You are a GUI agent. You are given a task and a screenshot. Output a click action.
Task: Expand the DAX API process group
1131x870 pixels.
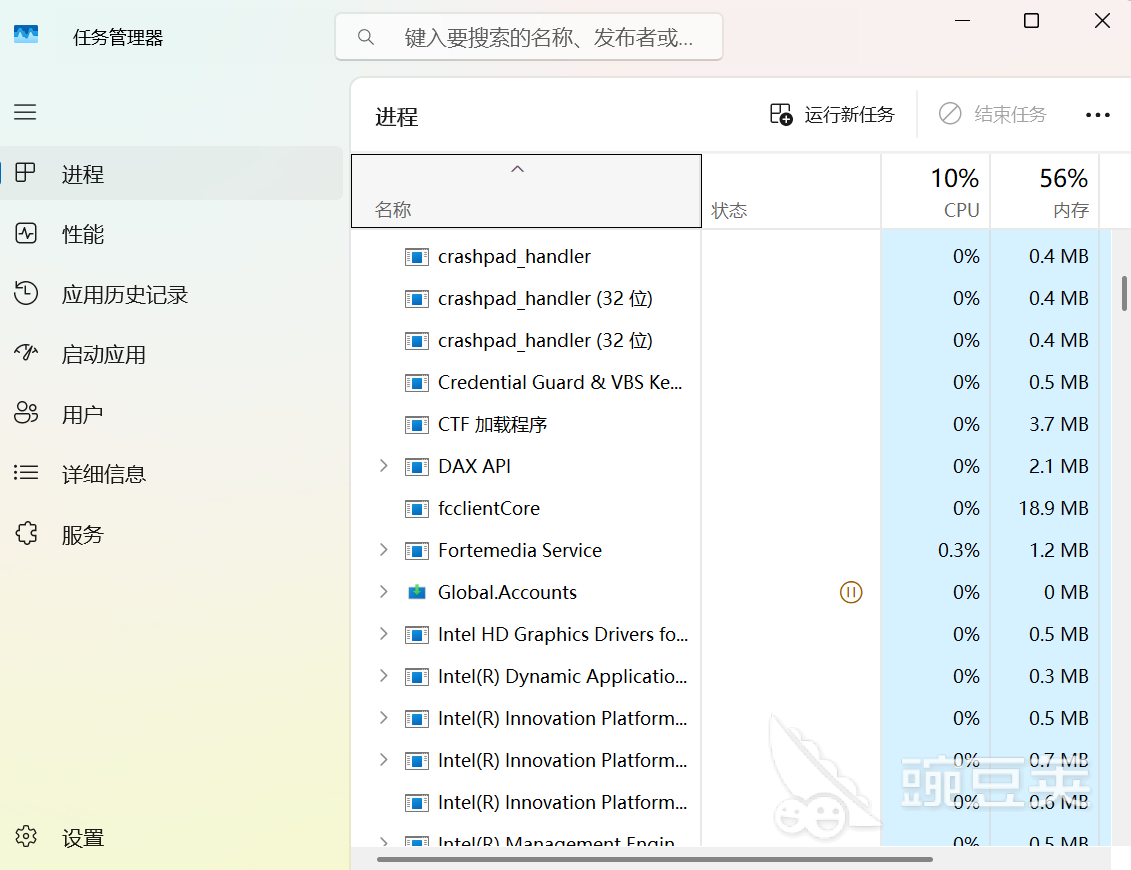point(384,466)
